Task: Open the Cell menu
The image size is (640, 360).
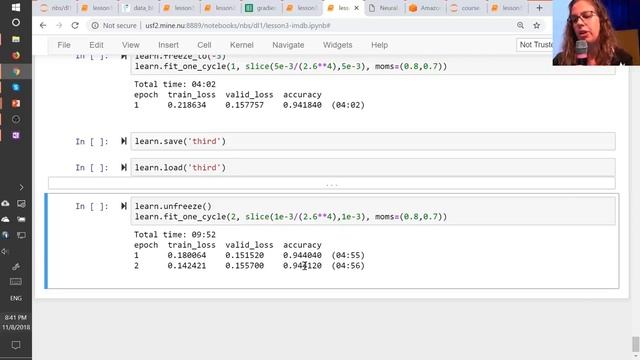Action: click(204, 45)
